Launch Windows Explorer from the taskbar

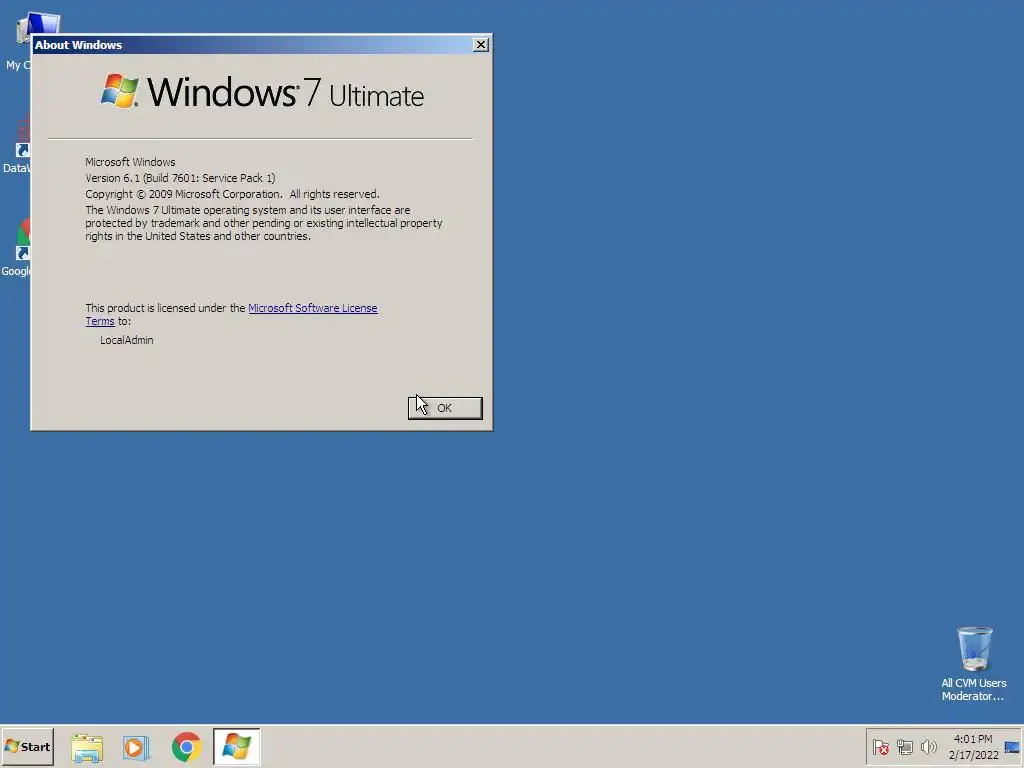point(87,747)
